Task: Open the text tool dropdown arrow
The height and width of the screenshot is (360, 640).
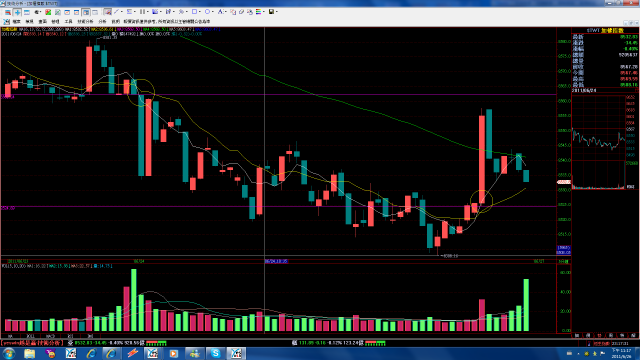Action: click(x=226, y=12)
